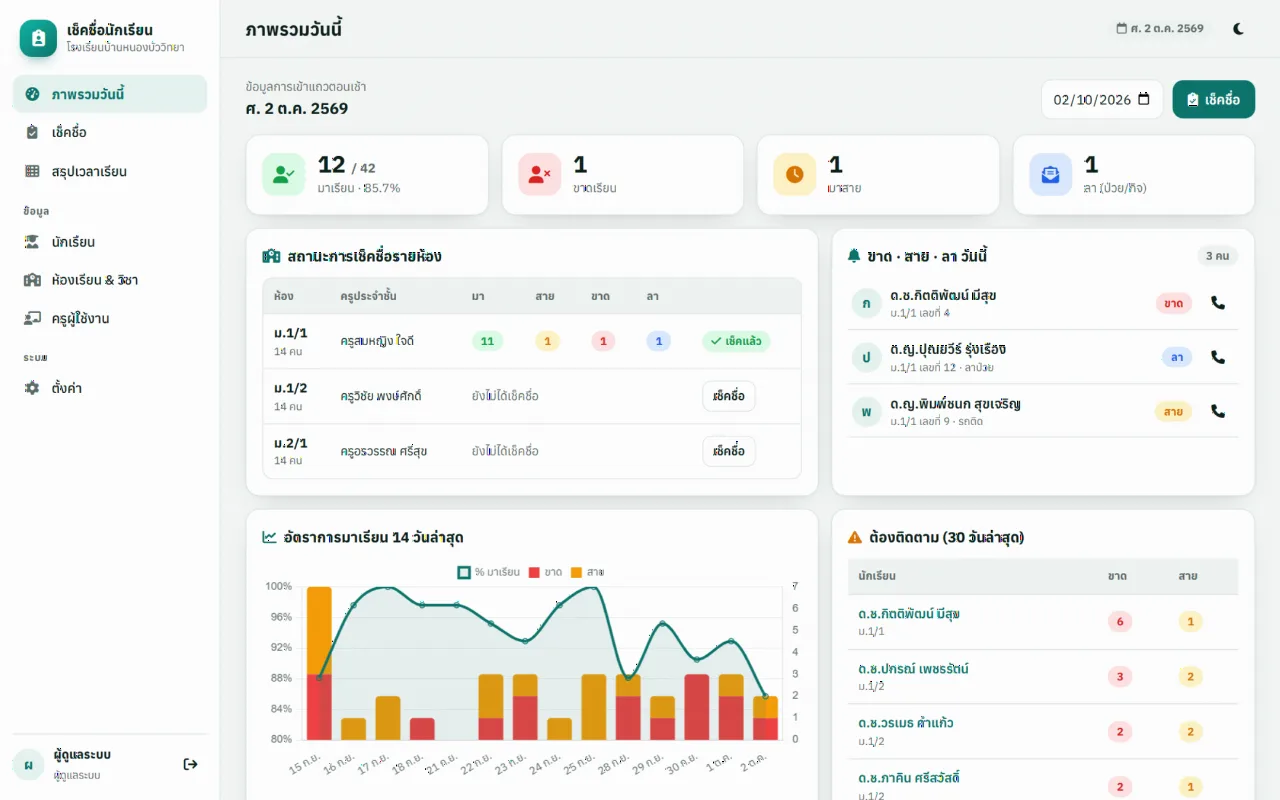Screen dimensions: 1280x800
Task: Click the green เช็คชื่อ button at top
Action: click(x=1213, y=99)
